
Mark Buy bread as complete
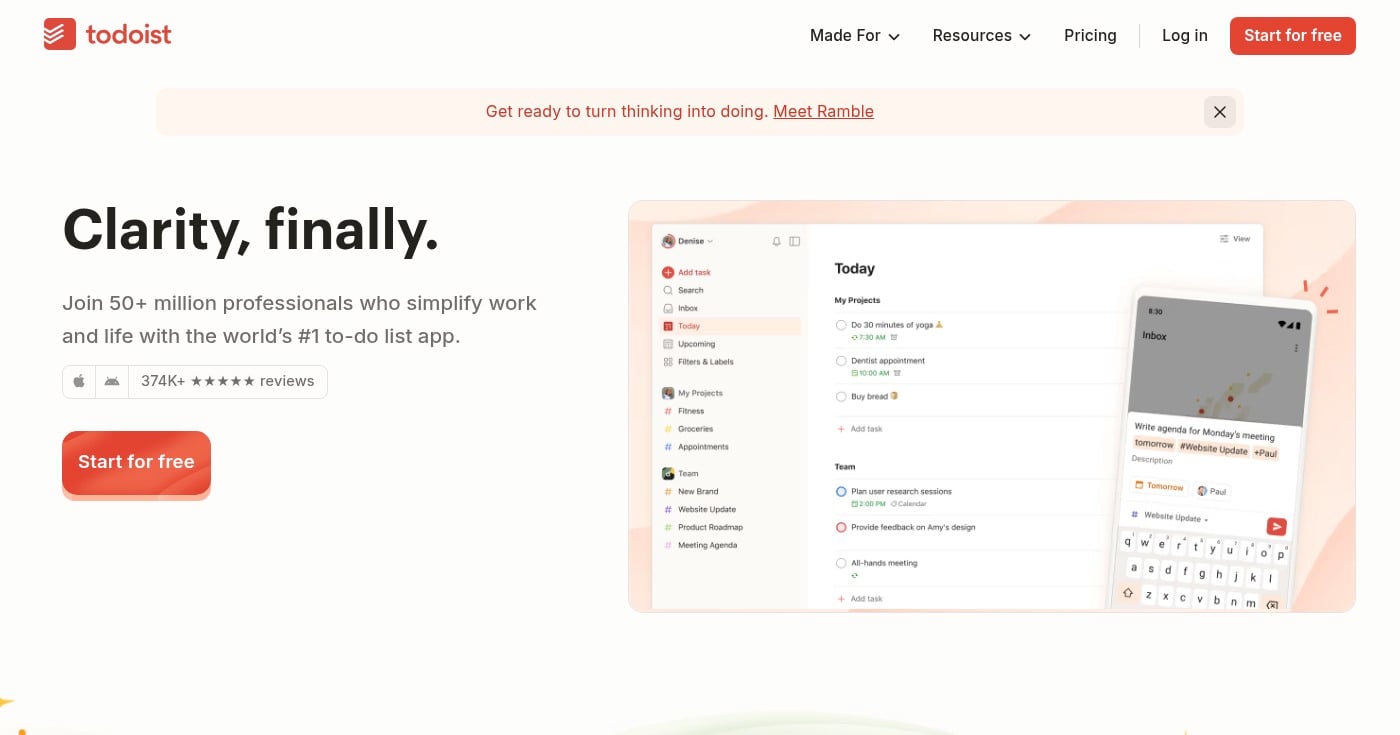(x=841, y=397)
